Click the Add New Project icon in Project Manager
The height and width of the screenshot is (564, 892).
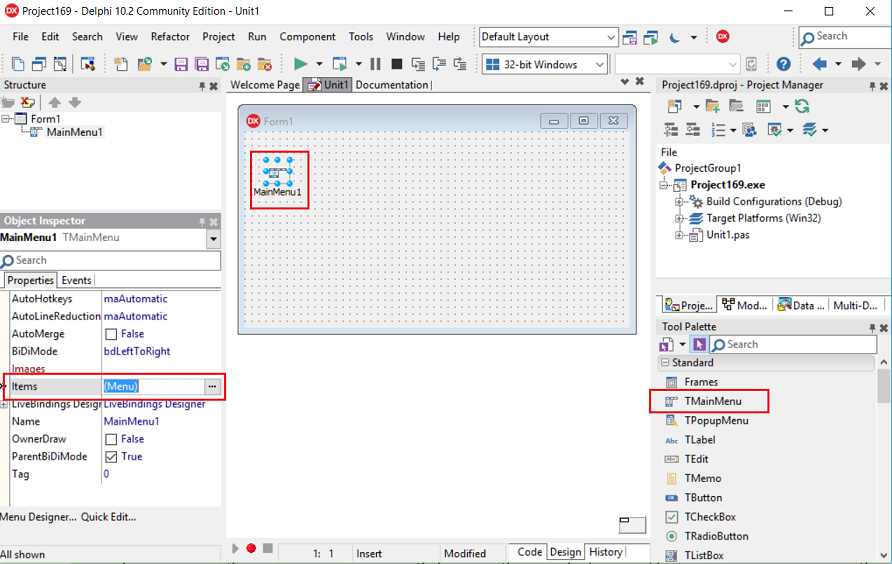674,106
